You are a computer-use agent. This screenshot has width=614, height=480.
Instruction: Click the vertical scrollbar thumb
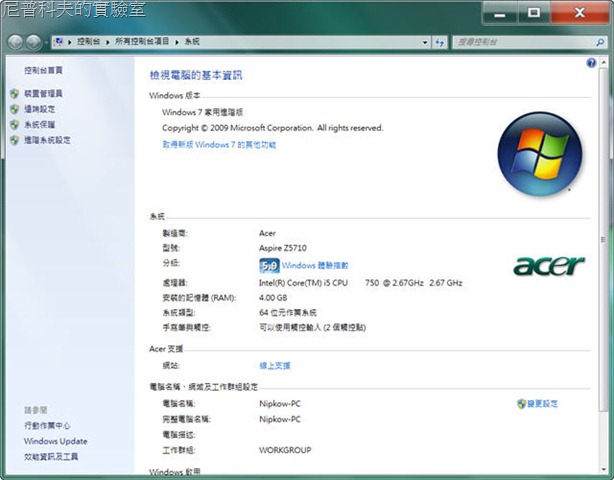tap(603, 240)
